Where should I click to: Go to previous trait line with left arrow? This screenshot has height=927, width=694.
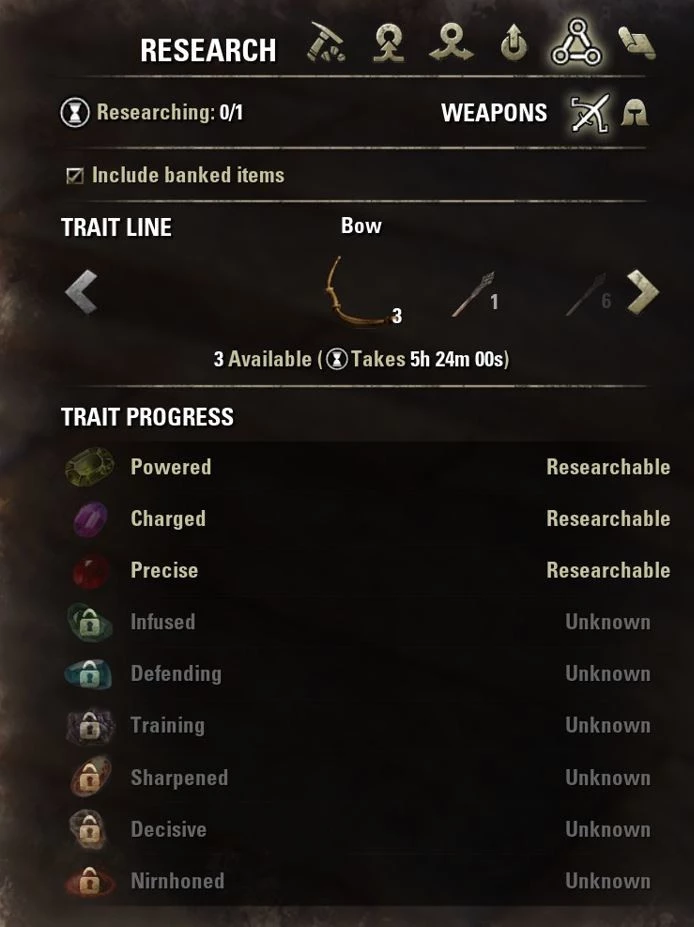click(81, 291)
